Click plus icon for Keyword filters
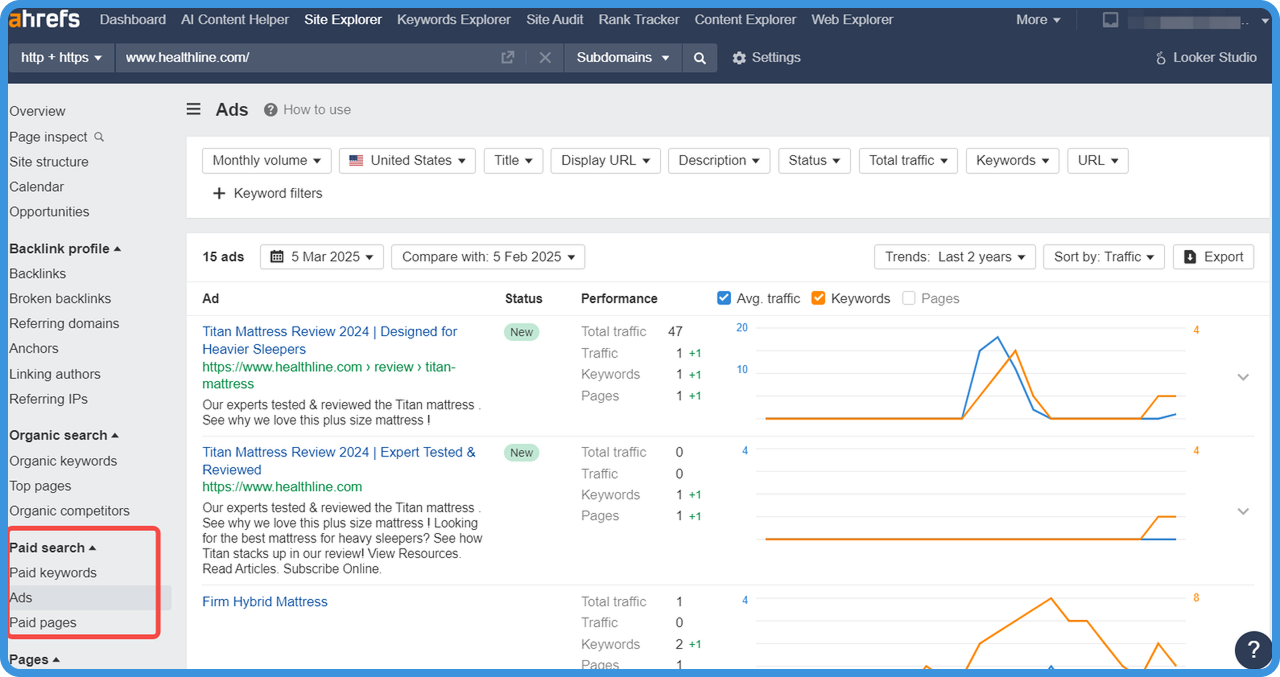Image resolution: width=1280 pixels, height=677 pixels. pyautogui.click(x=219, y=194)
